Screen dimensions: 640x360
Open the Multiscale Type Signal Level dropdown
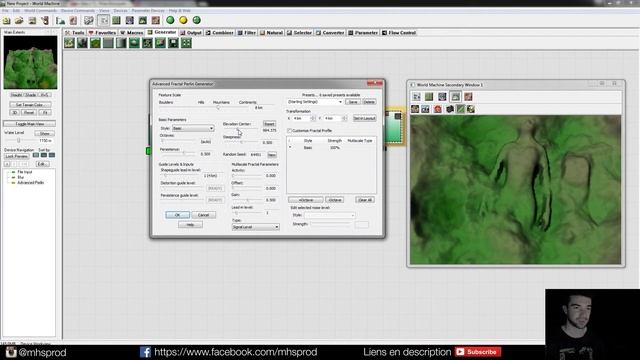click(256, 227)
